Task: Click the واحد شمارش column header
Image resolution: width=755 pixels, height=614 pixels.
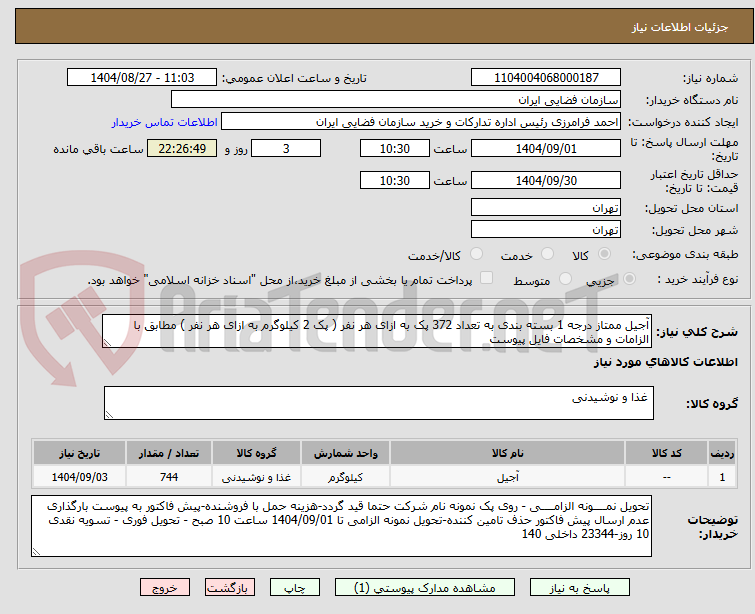Action: 346,453
